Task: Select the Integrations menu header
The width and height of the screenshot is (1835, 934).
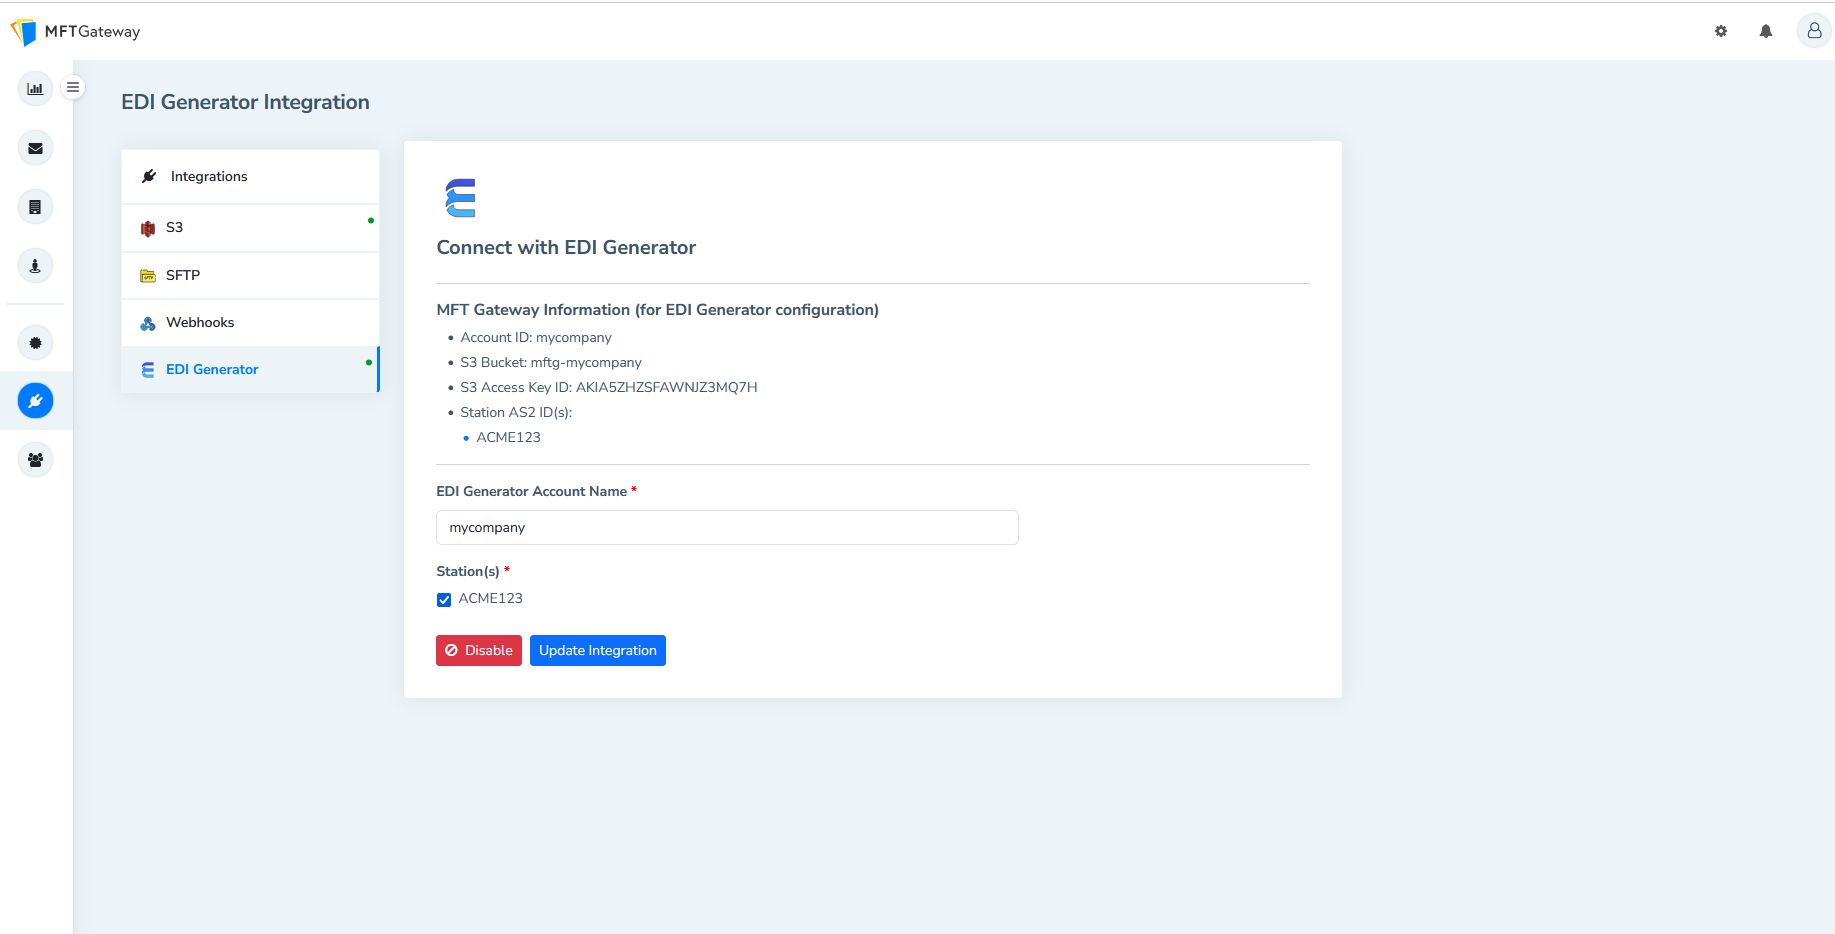Action: [250, 176]
